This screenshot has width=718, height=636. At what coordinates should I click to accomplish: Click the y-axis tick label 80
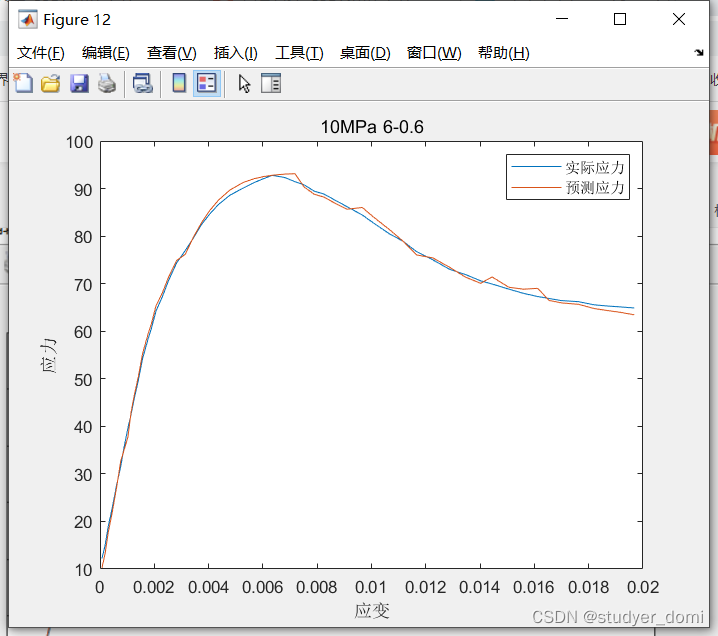[x=83, y=237]
